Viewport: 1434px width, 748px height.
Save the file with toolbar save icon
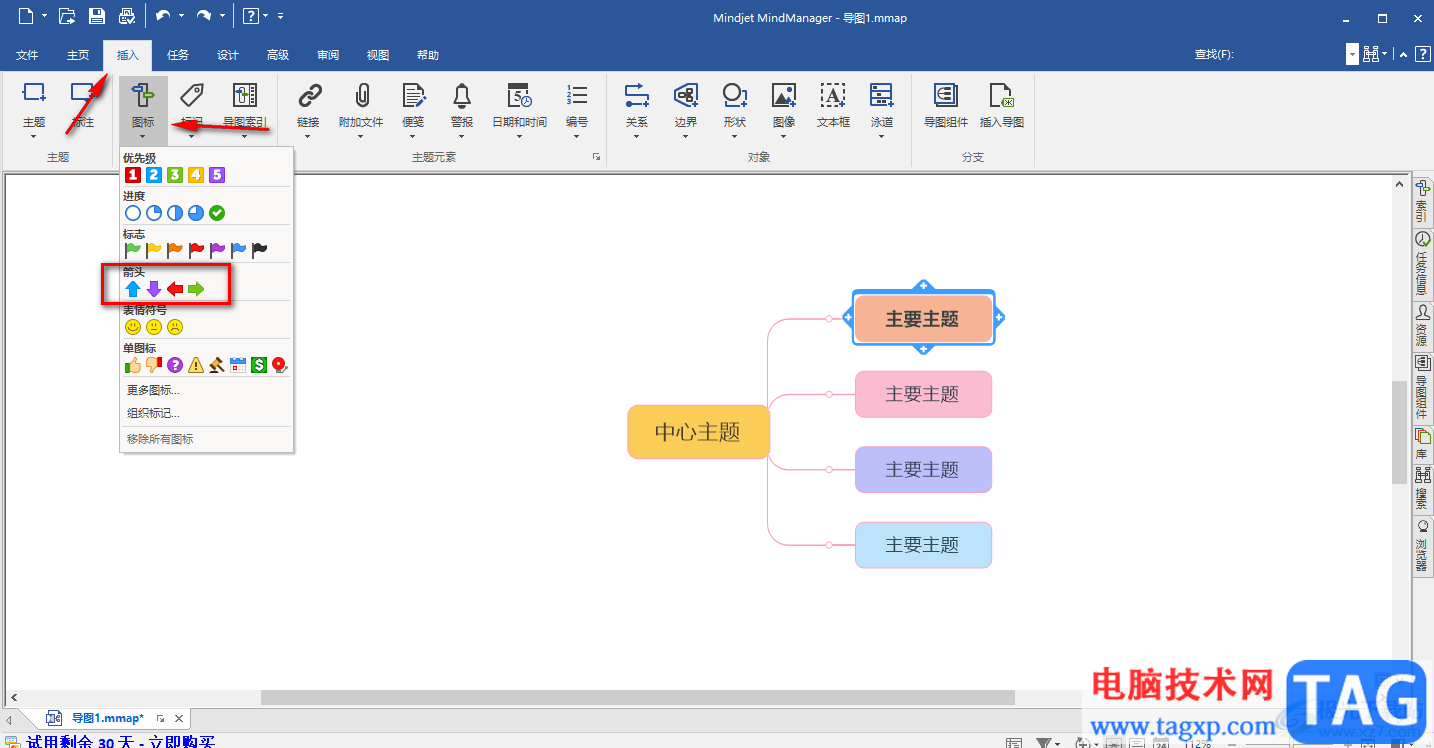[x=97, y=16]
